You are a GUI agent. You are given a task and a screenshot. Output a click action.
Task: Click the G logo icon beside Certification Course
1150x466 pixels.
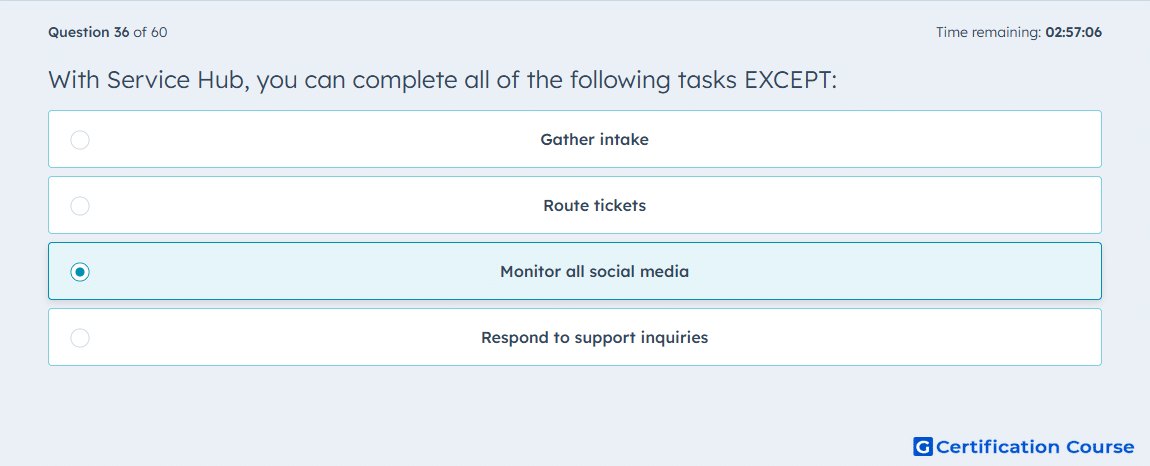(923, 447)
